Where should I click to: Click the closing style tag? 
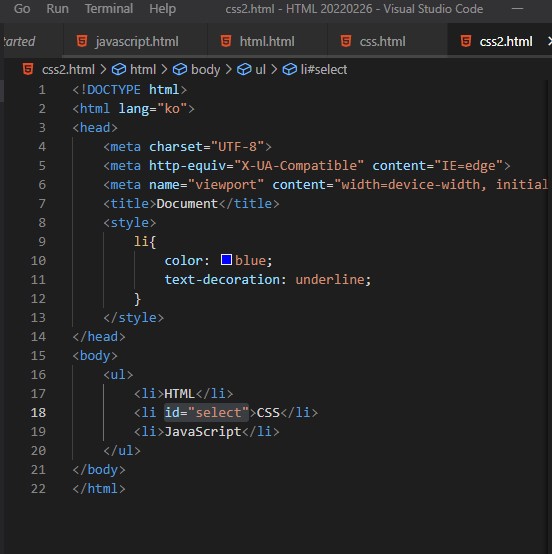pyautogui.click(x=133, y=318)
